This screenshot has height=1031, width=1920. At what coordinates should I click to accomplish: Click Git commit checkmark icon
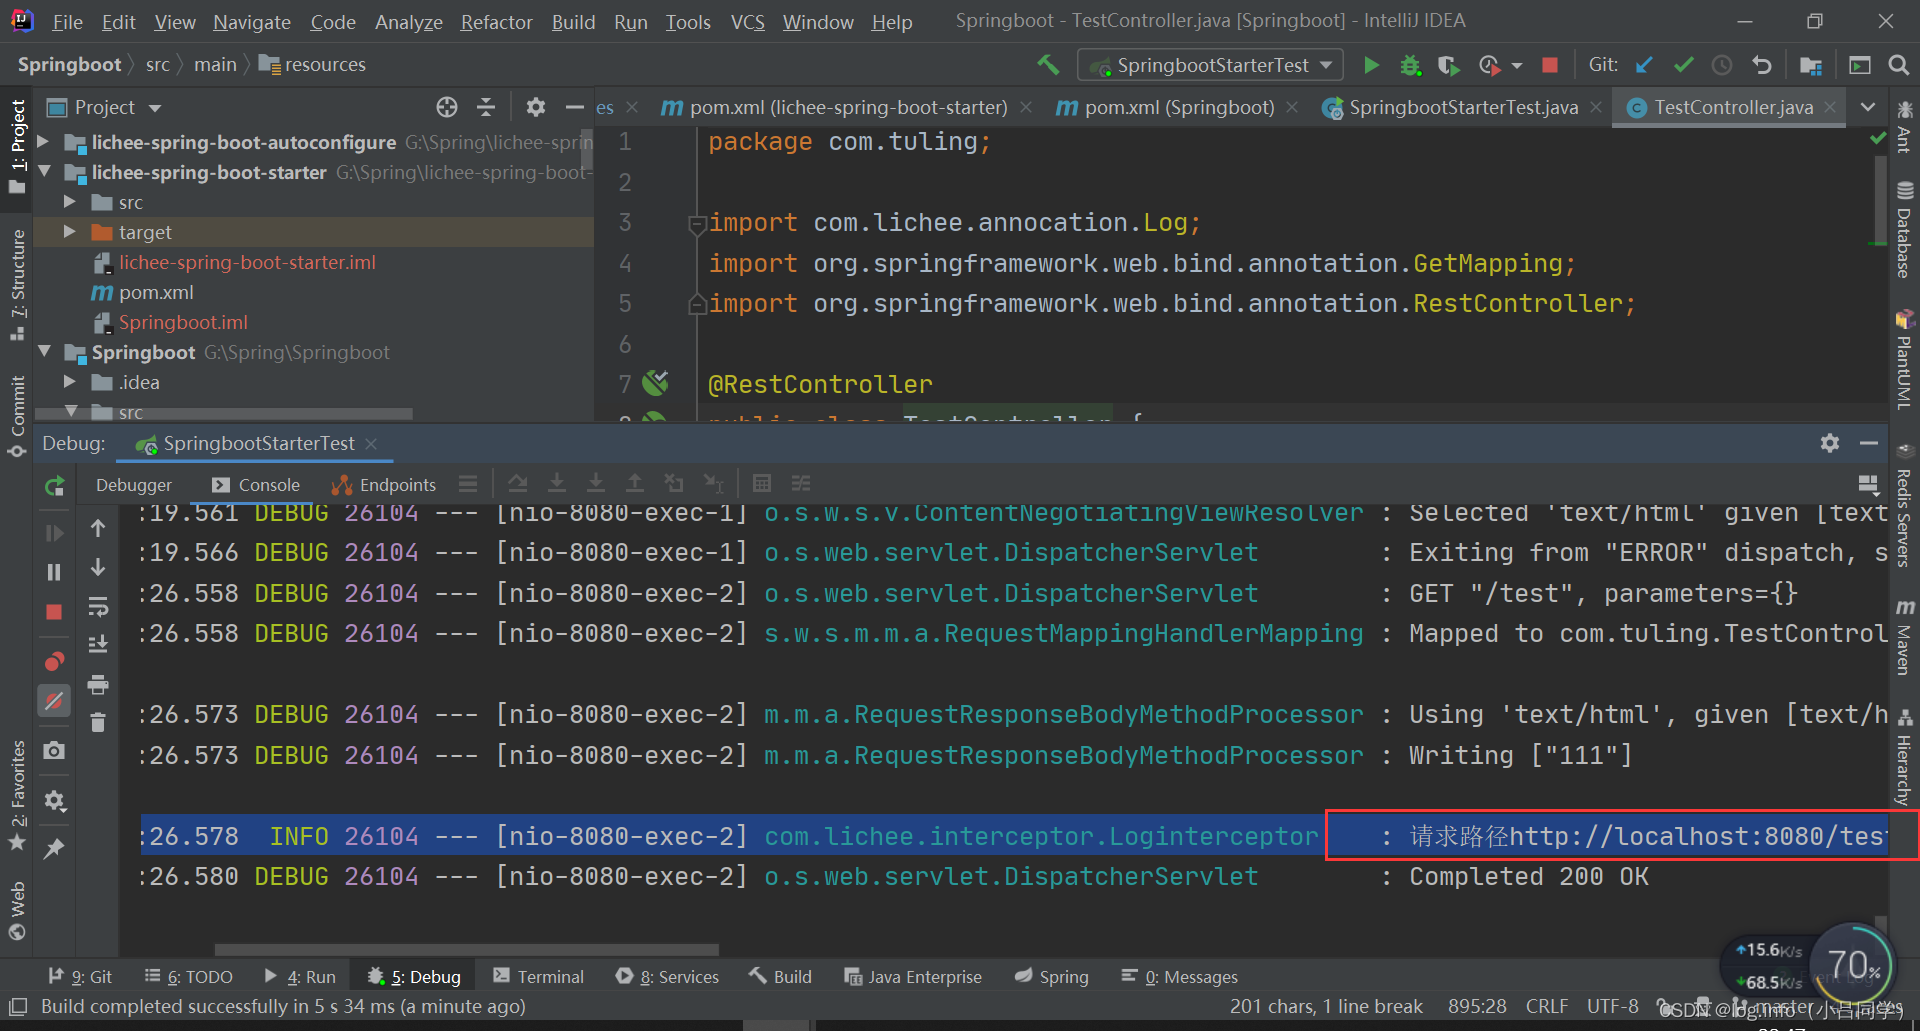point(1683,65)
